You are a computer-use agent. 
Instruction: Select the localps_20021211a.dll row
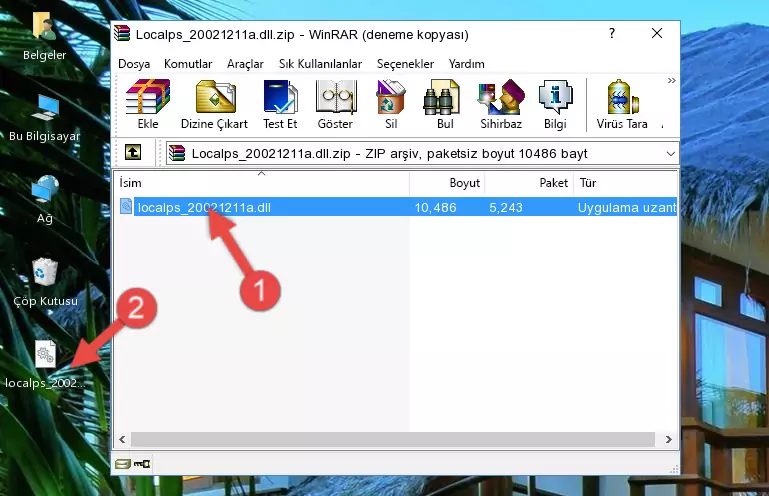pos(398,207)
